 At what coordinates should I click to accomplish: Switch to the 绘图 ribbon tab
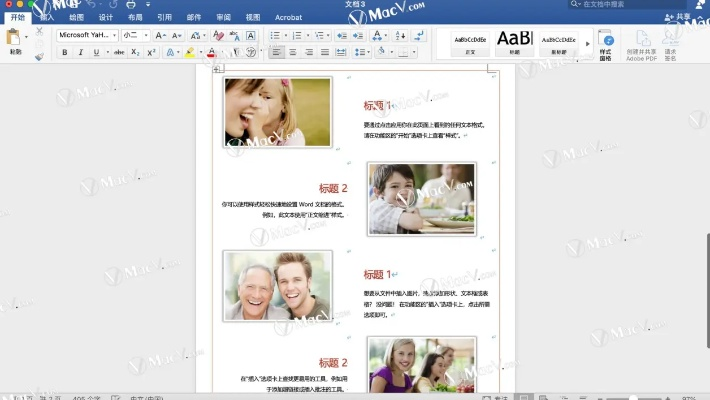[77, 17]
